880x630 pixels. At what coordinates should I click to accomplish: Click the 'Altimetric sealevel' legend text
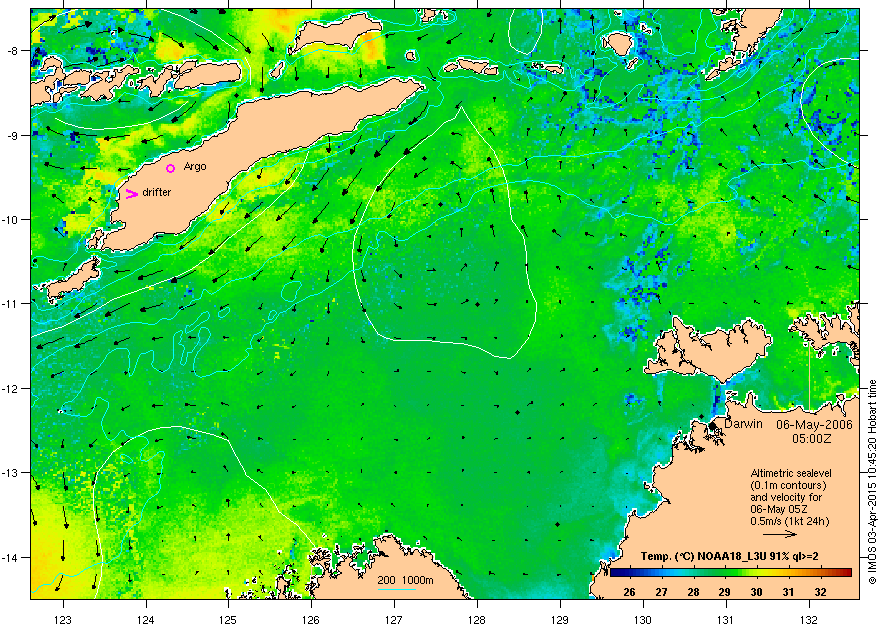click(791, 473)
